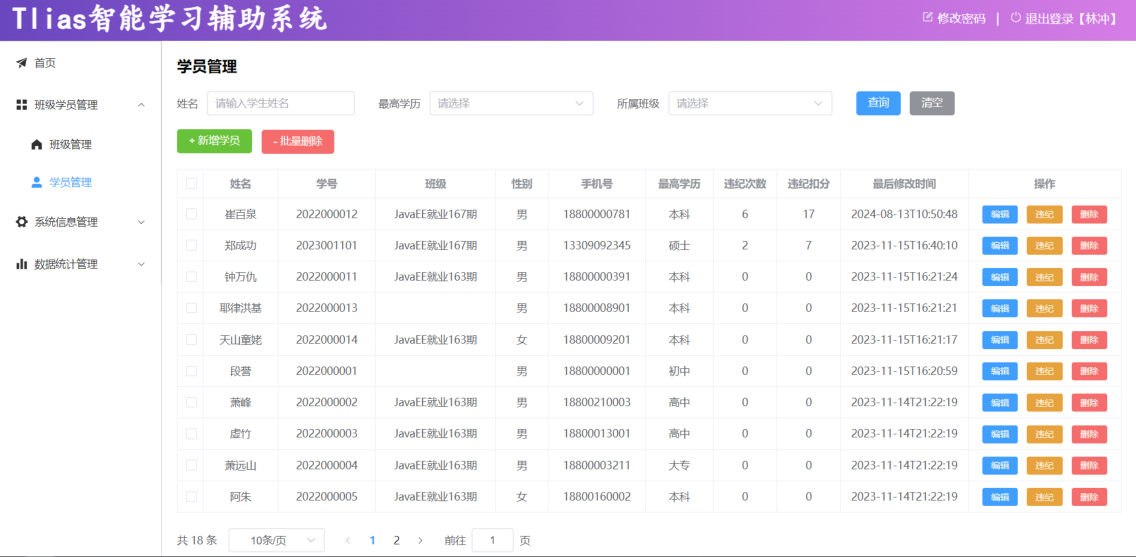1136x557 pixels.
Task: Click the phone number 18800009201 cell
Action: 597,340
